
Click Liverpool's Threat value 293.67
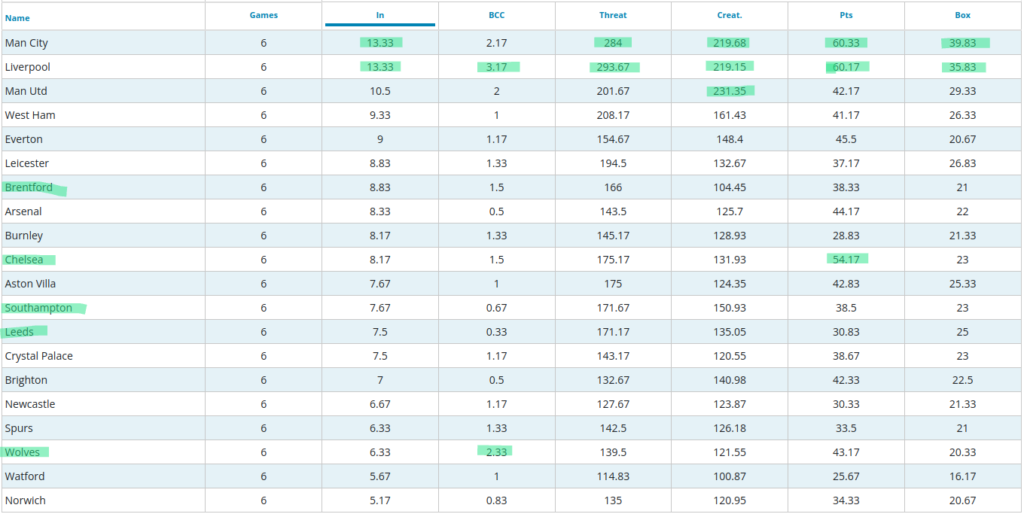coord(613,67)
